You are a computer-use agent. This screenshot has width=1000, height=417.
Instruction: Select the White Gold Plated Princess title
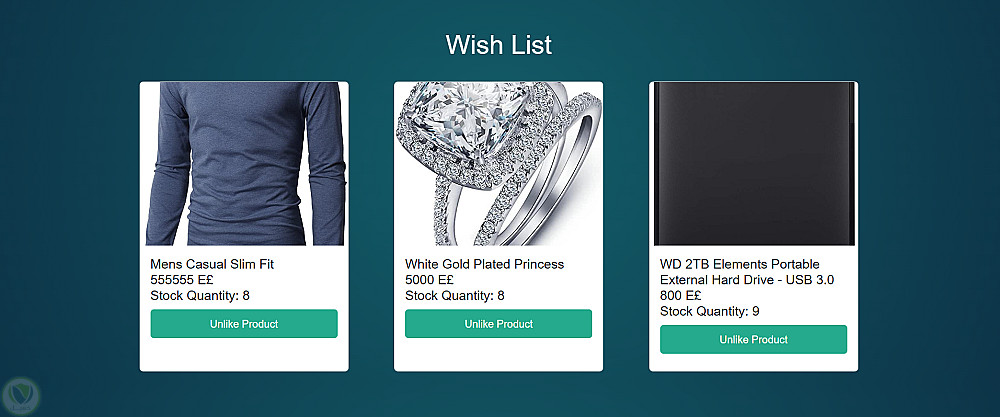[x=485, y=264]
